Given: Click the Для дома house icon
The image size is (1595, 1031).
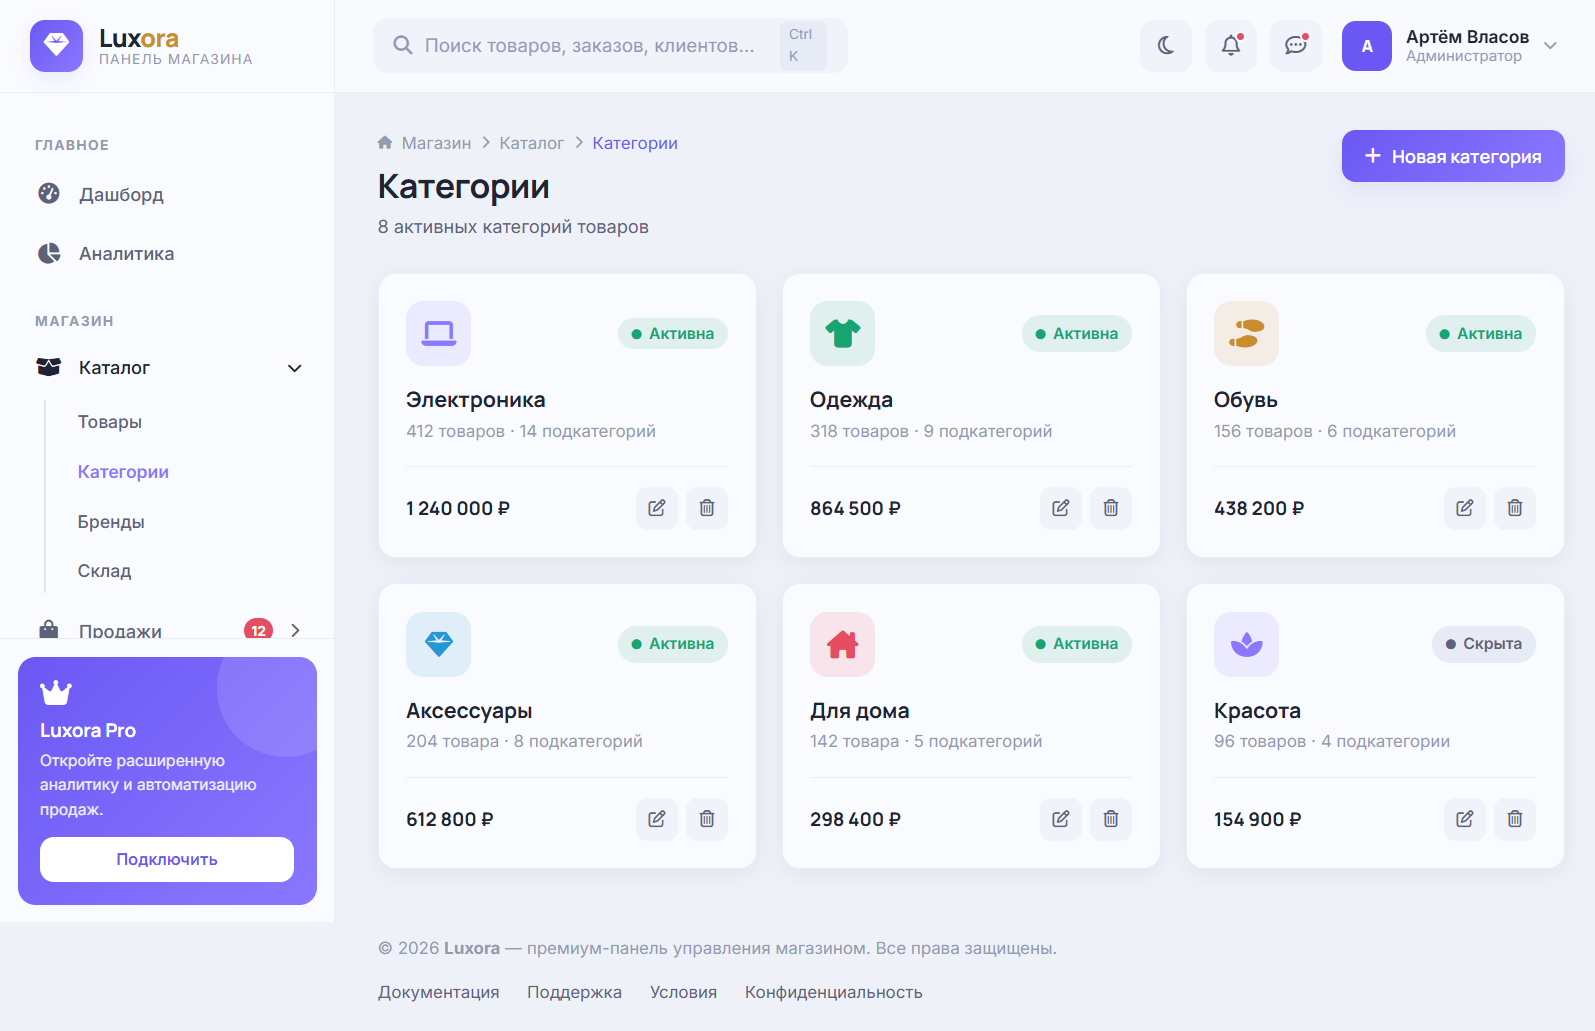Looking at the screenshot, I should 842,644.
